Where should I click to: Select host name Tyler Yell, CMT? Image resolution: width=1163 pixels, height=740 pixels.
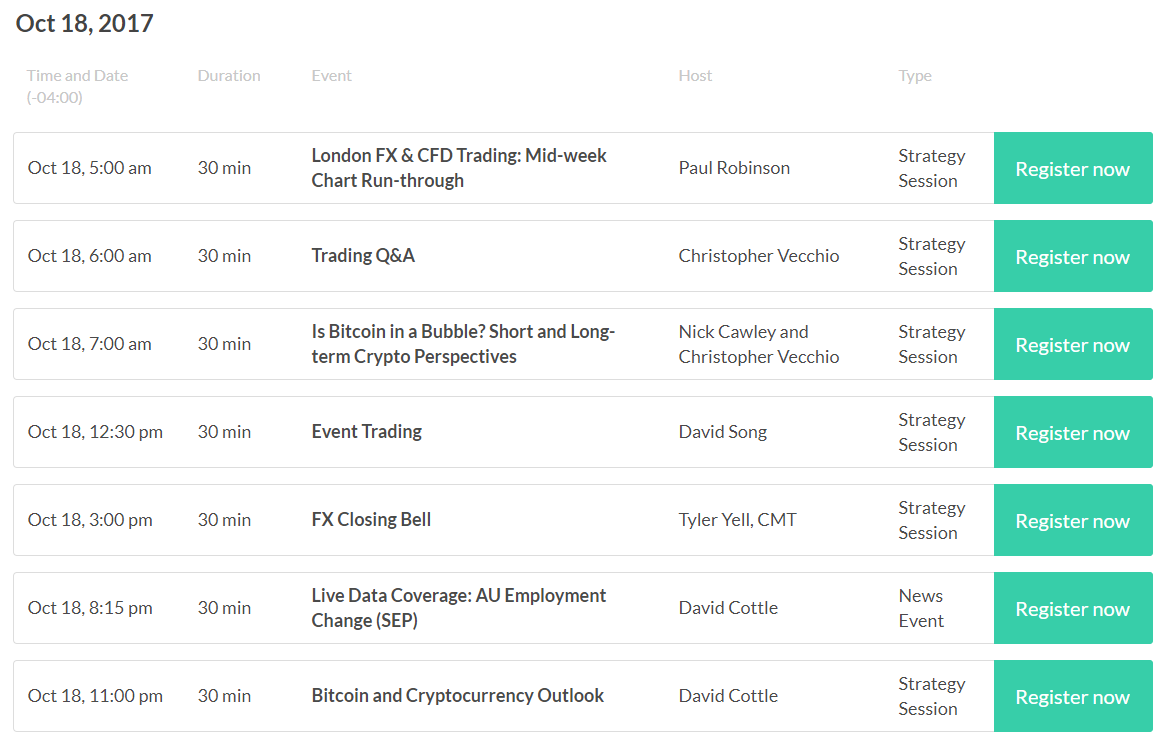point(737,520)
